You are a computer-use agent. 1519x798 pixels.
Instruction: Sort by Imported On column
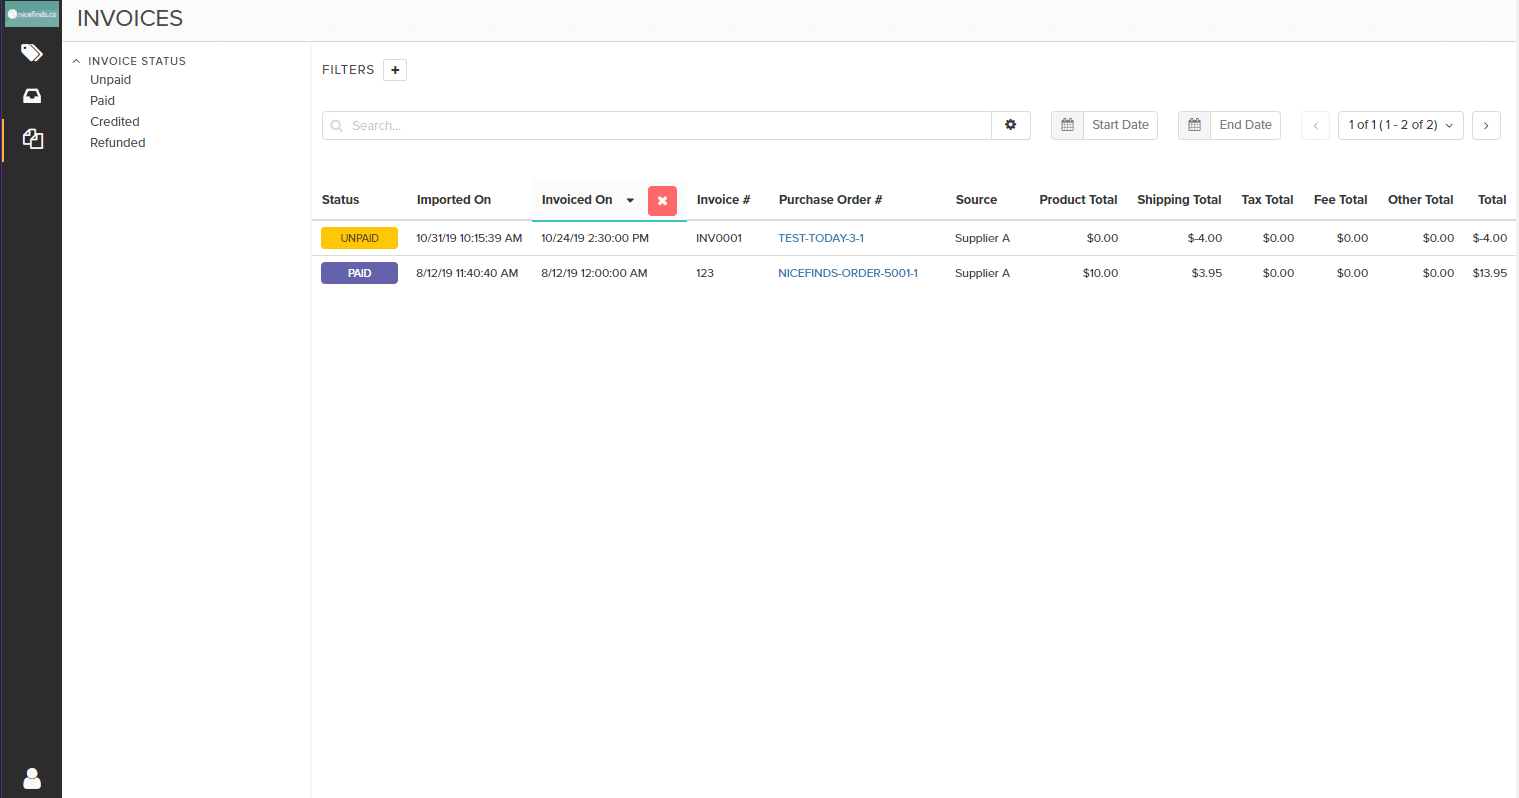click(x=454, y=200)
